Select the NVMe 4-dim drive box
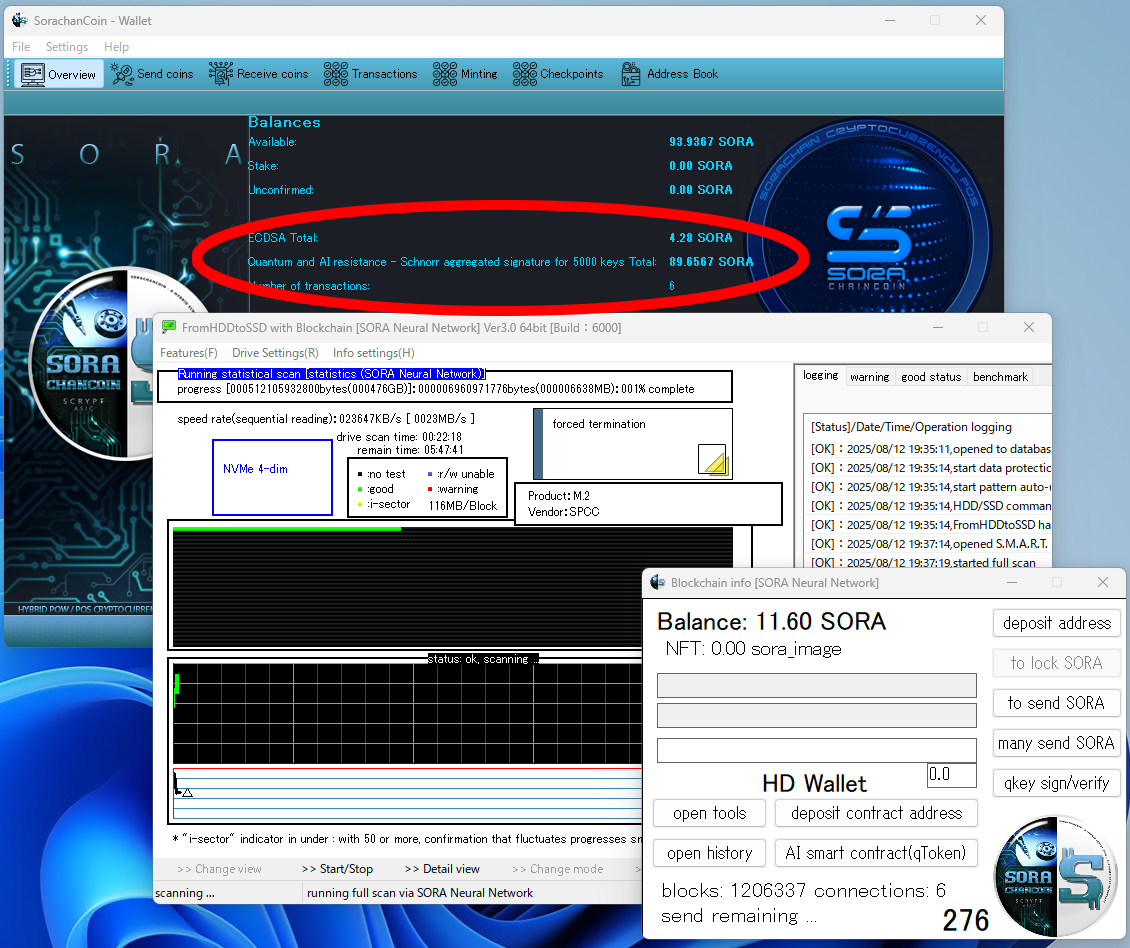Image resolution: width=1130 pixels, height=948 pixels. click(x=272, y=477)
